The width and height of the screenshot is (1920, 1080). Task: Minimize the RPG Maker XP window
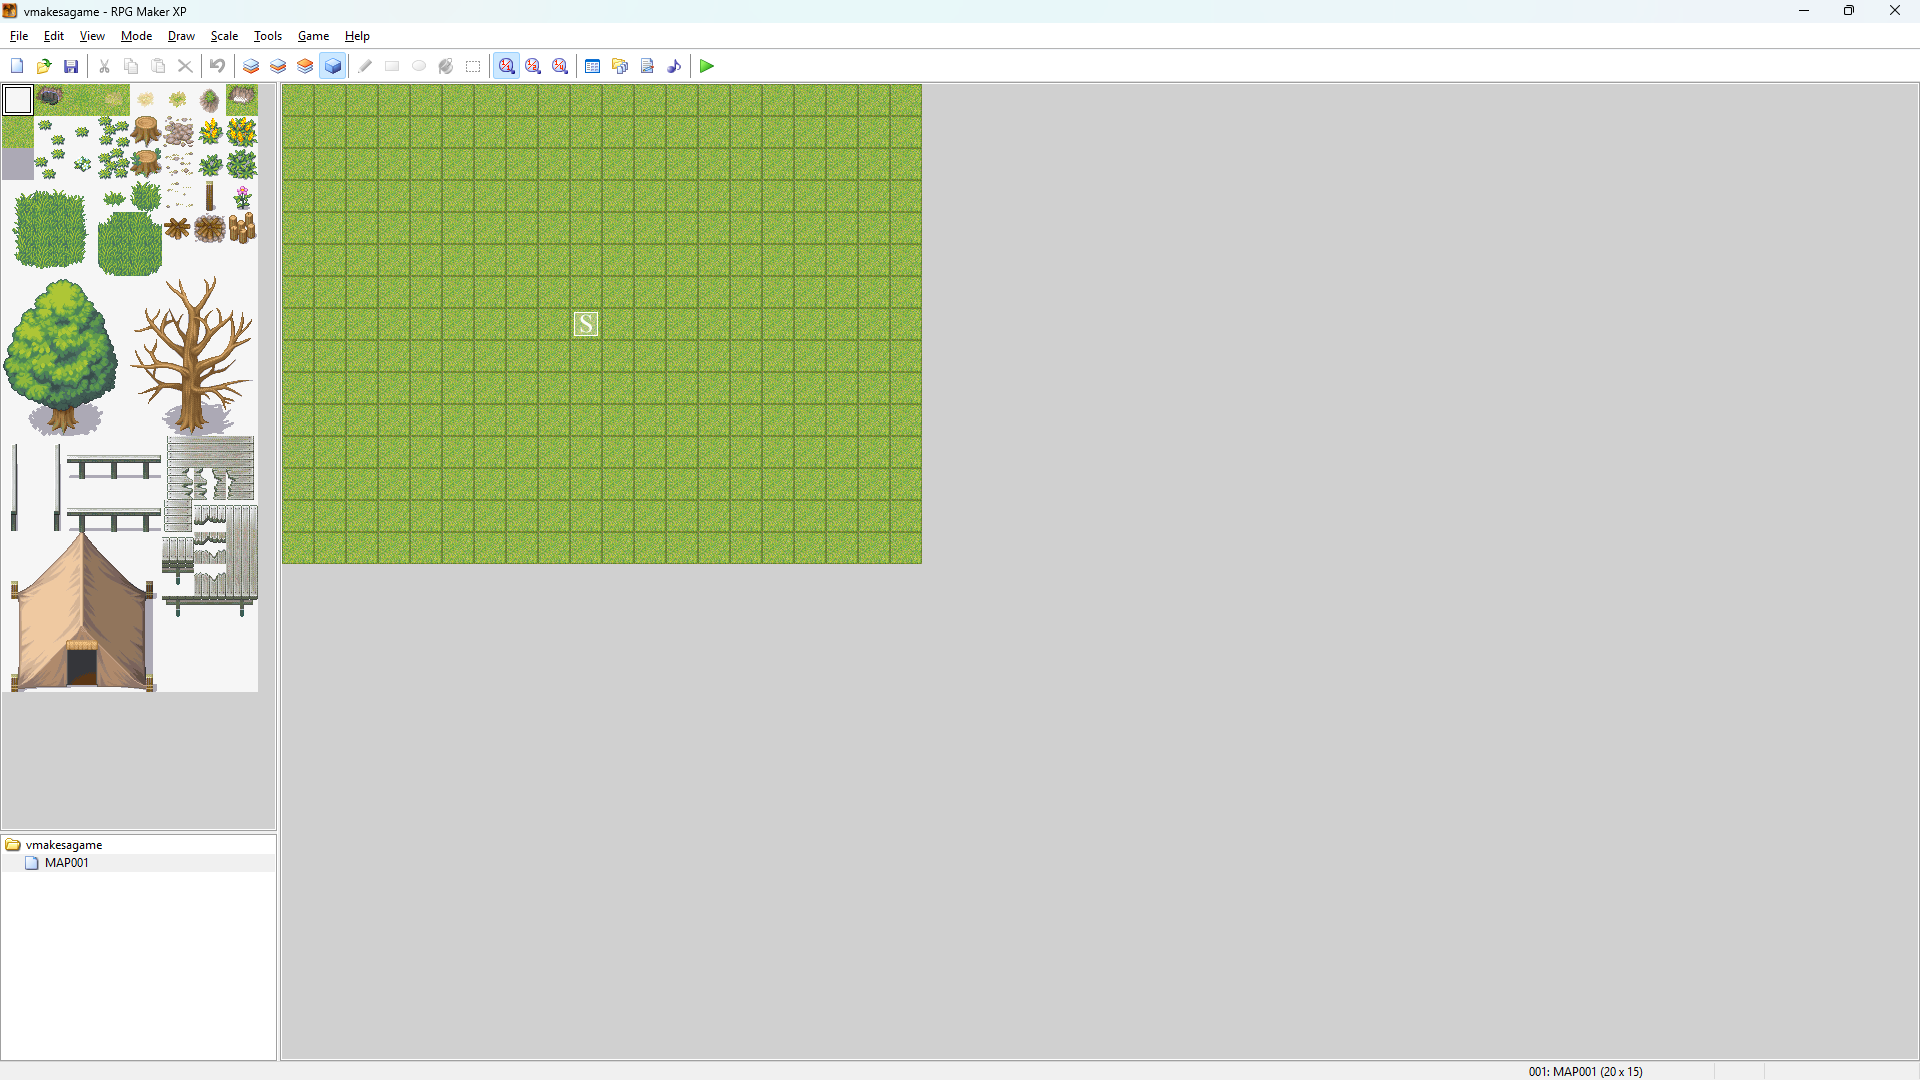pyautogui.click(x=1804, y=11)
